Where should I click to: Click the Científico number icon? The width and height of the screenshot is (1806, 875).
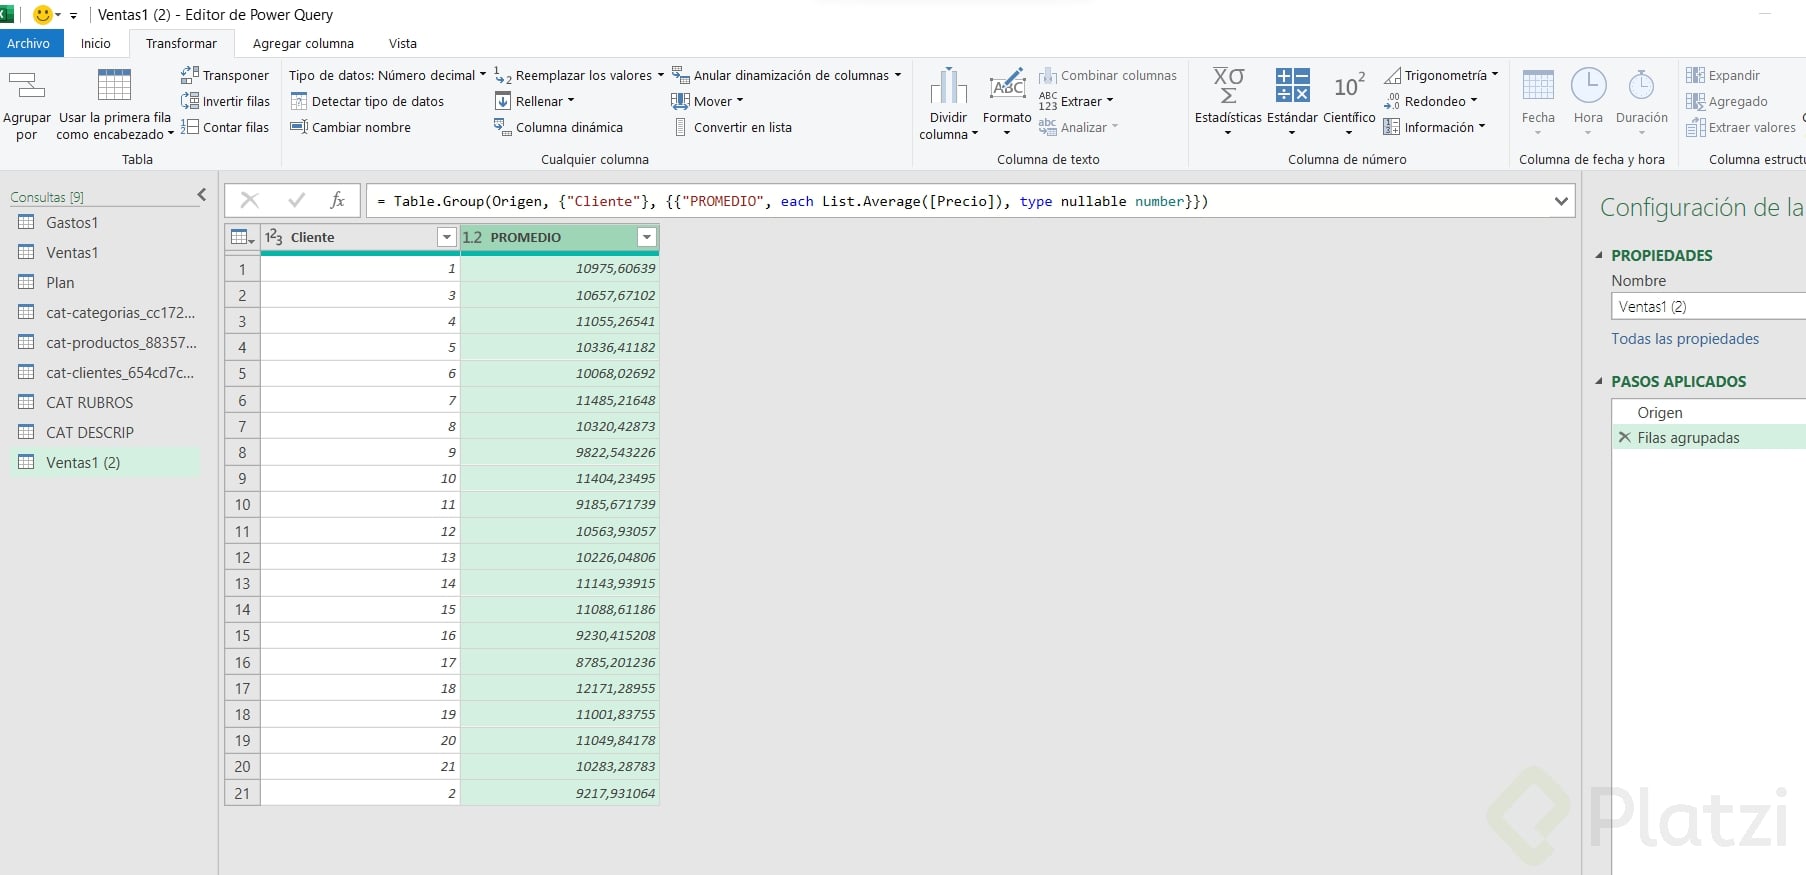pos(1349,87)
